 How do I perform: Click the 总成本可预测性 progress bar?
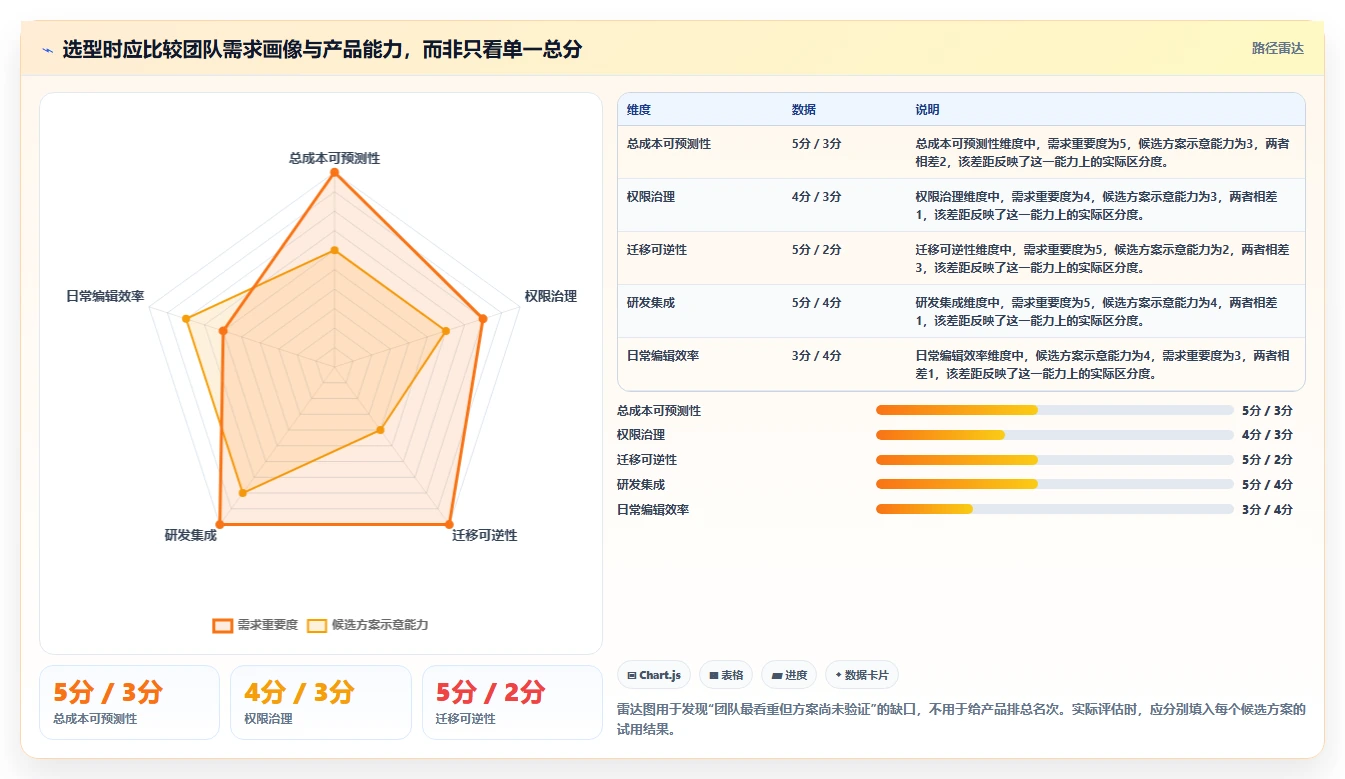[x=1054, y=410]
